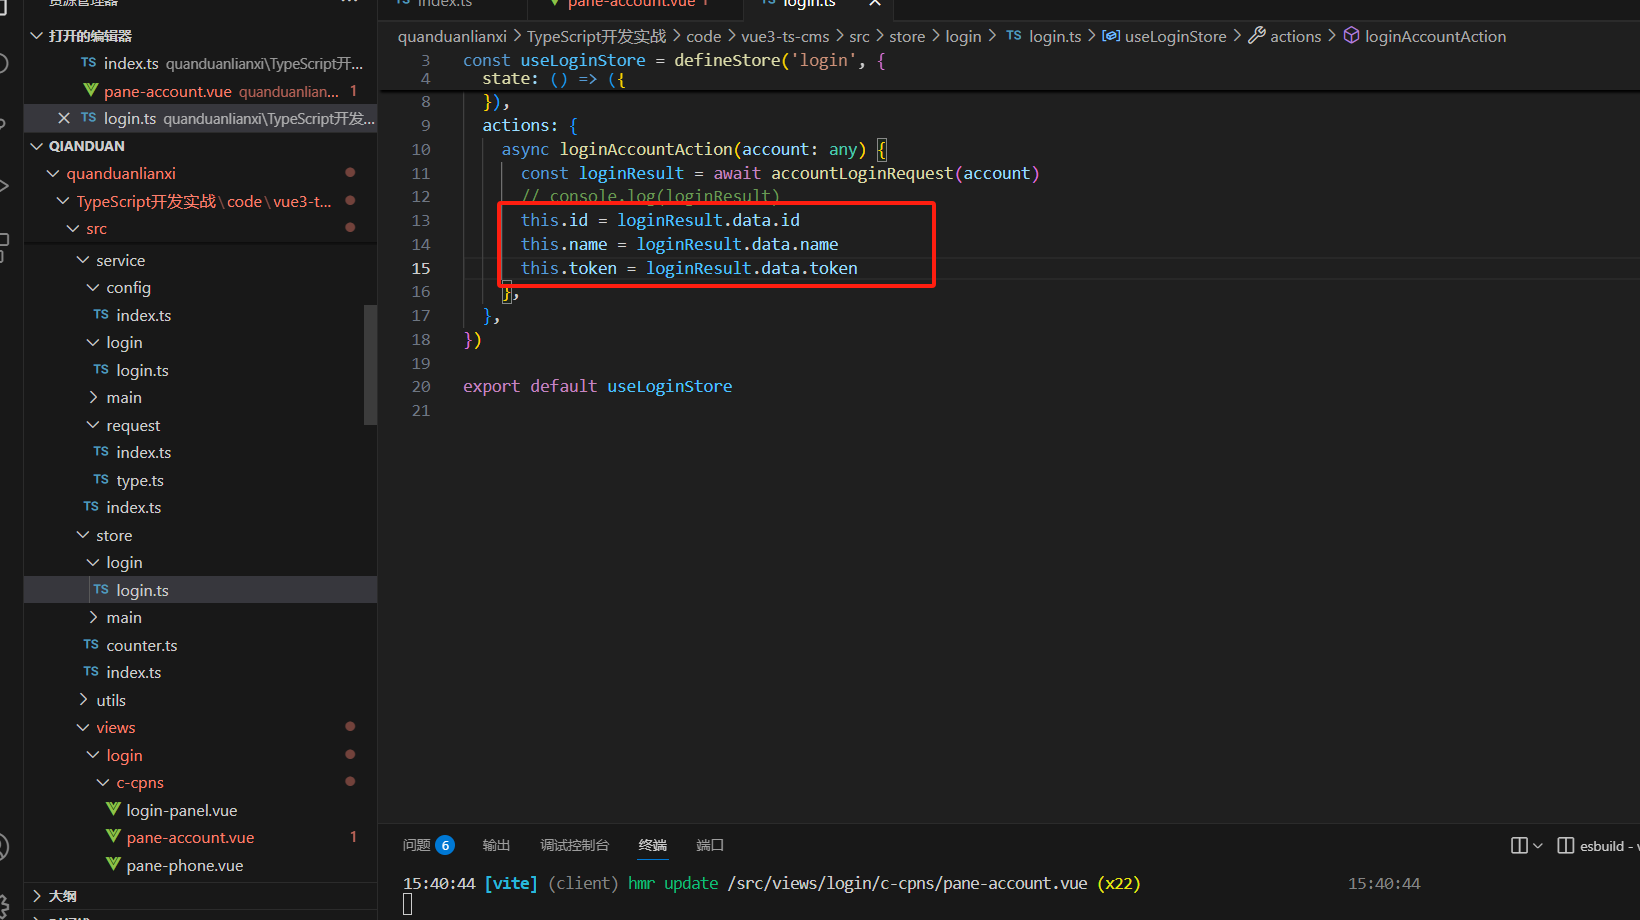Open index.ts directly under service folder
The image size is (1640, 920).
pos(134,507)
